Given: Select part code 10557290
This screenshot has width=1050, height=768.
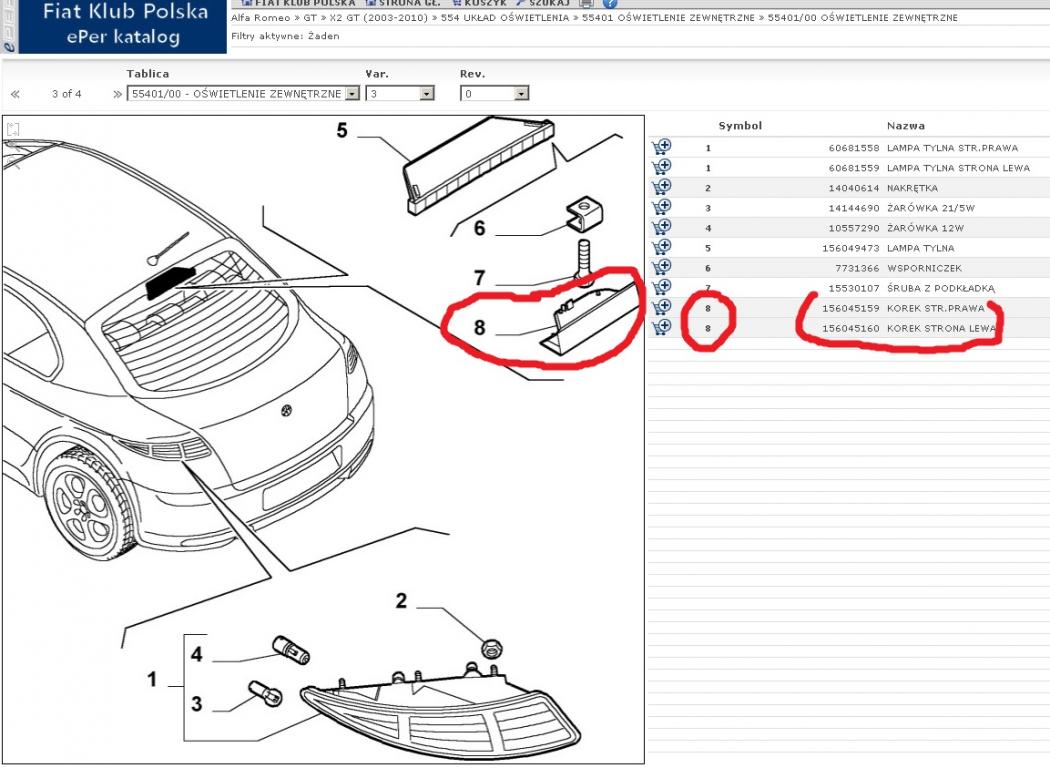Looking at the screenshot, I should (x=854, y=228).
